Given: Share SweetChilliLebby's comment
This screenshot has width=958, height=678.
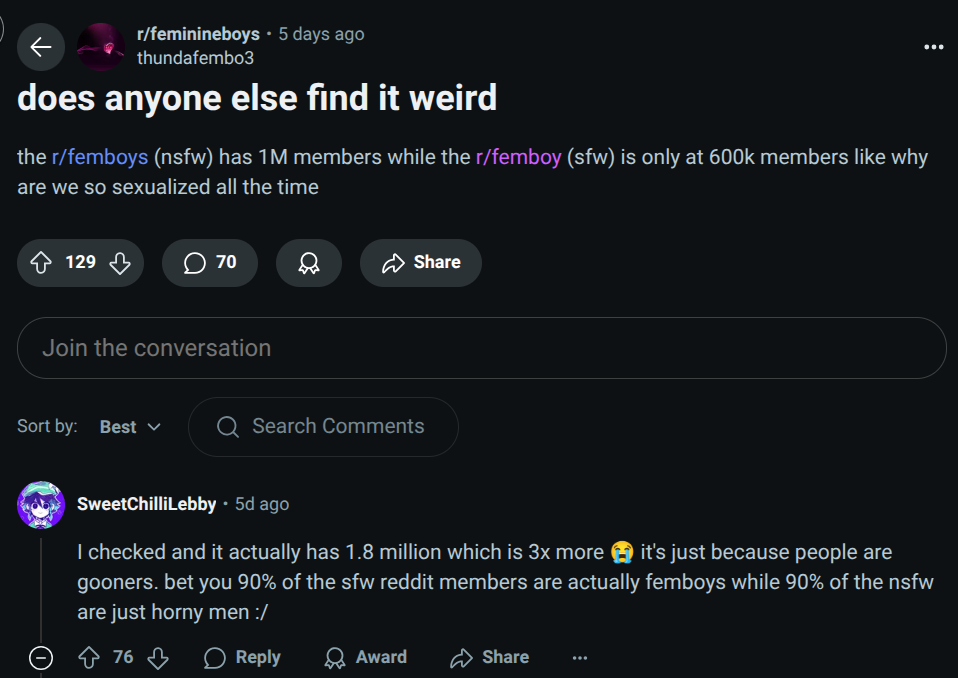Looking at the screenshot, I should (x=490, y=657).
